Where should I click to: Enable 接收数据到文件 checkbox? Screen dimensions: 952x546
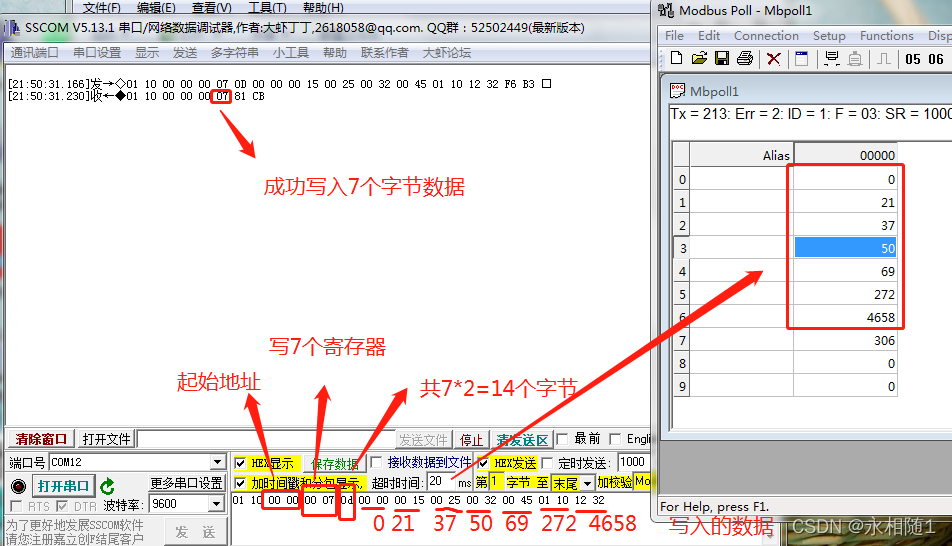(x=376, y=462)
